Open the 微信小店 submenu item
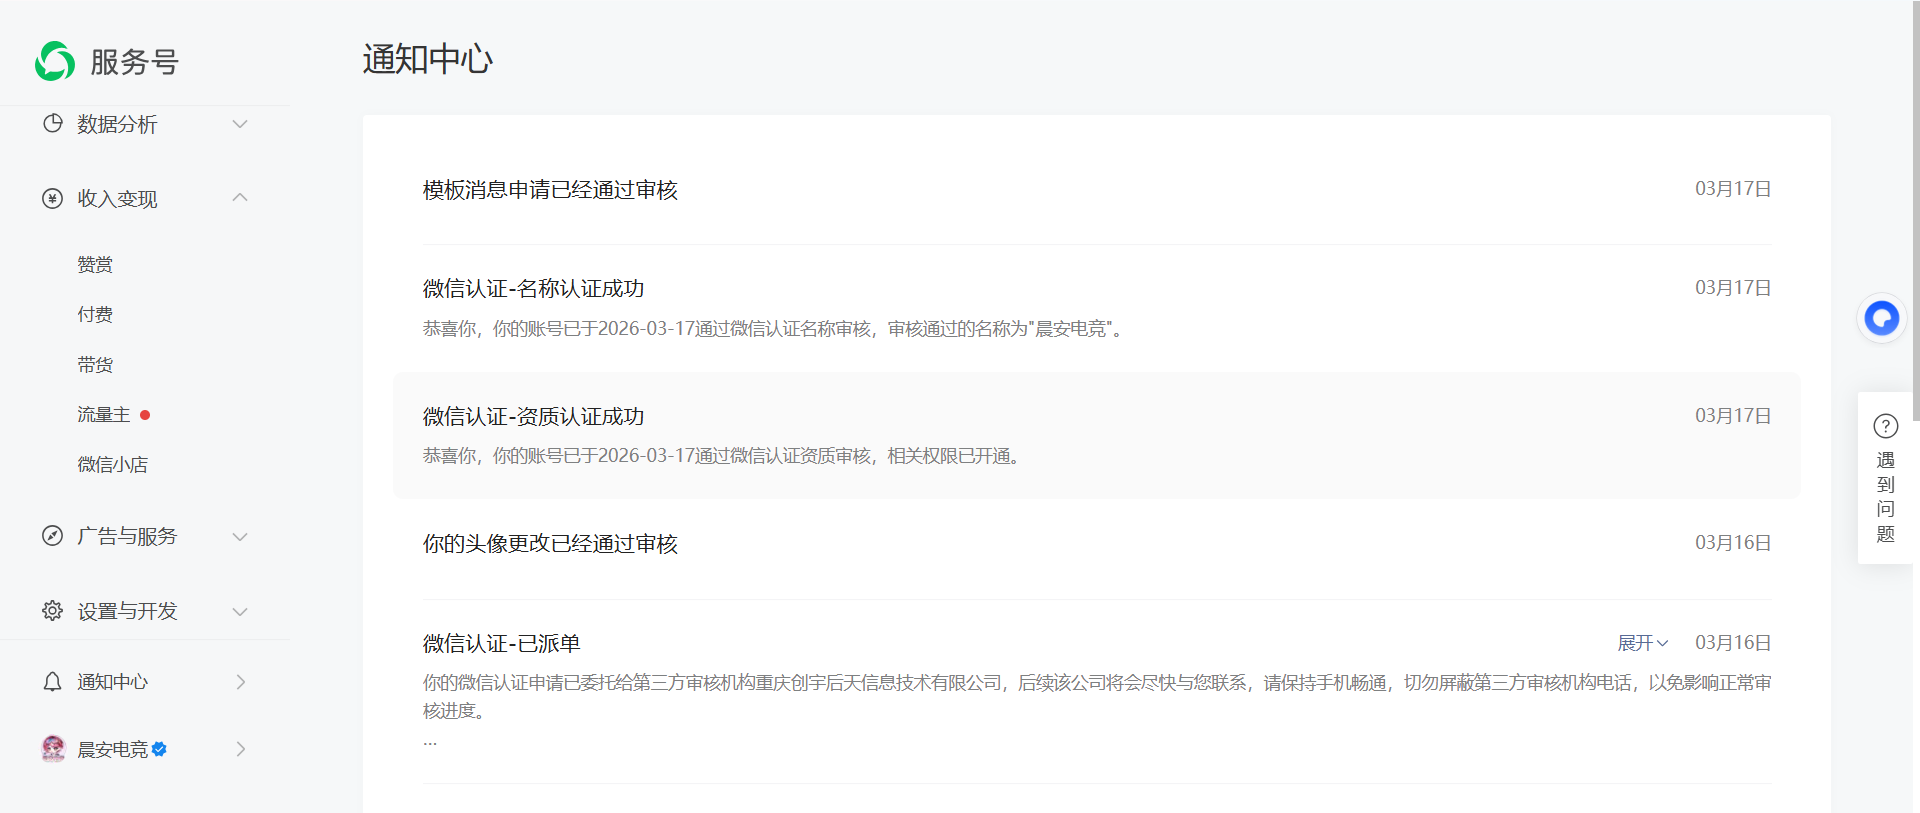Viewport: 1920px width, 813px height. point(112,465)
